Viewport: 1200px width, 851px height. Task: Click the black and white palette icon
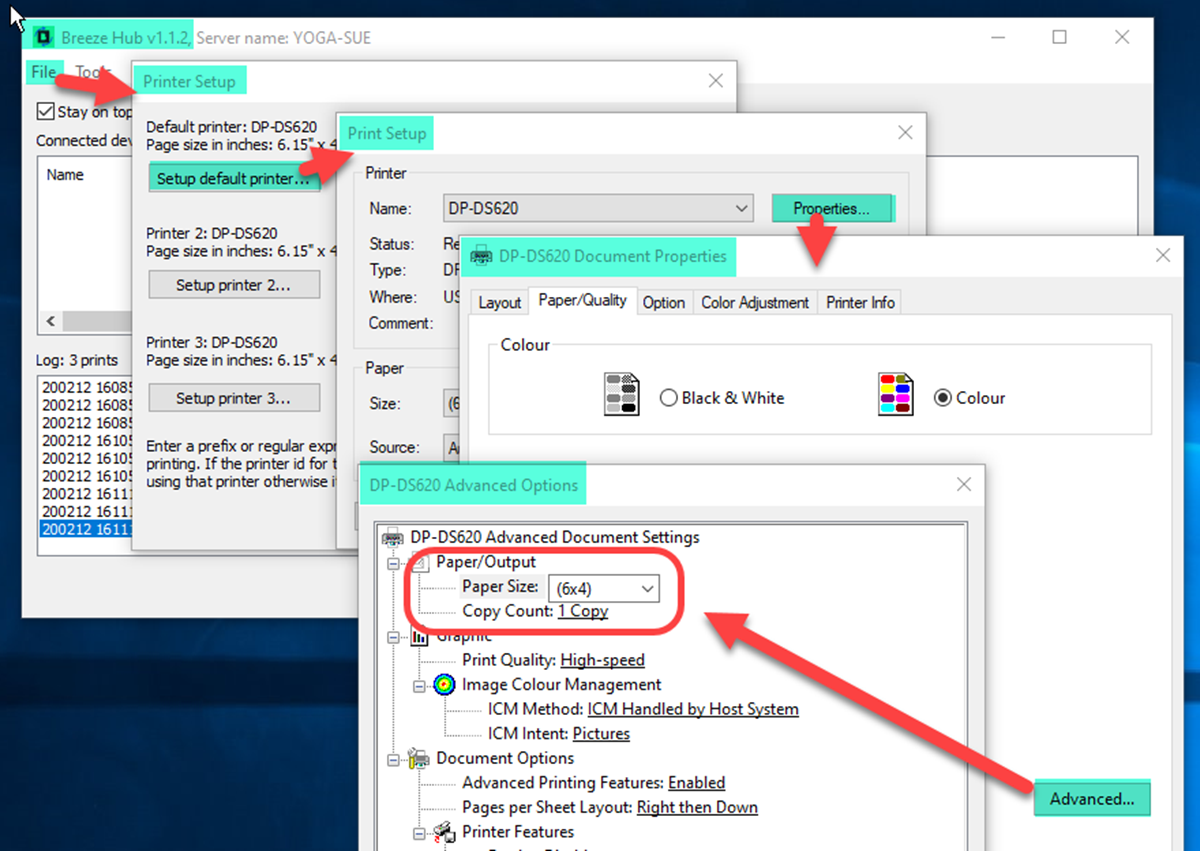click(x=621, y=395)
